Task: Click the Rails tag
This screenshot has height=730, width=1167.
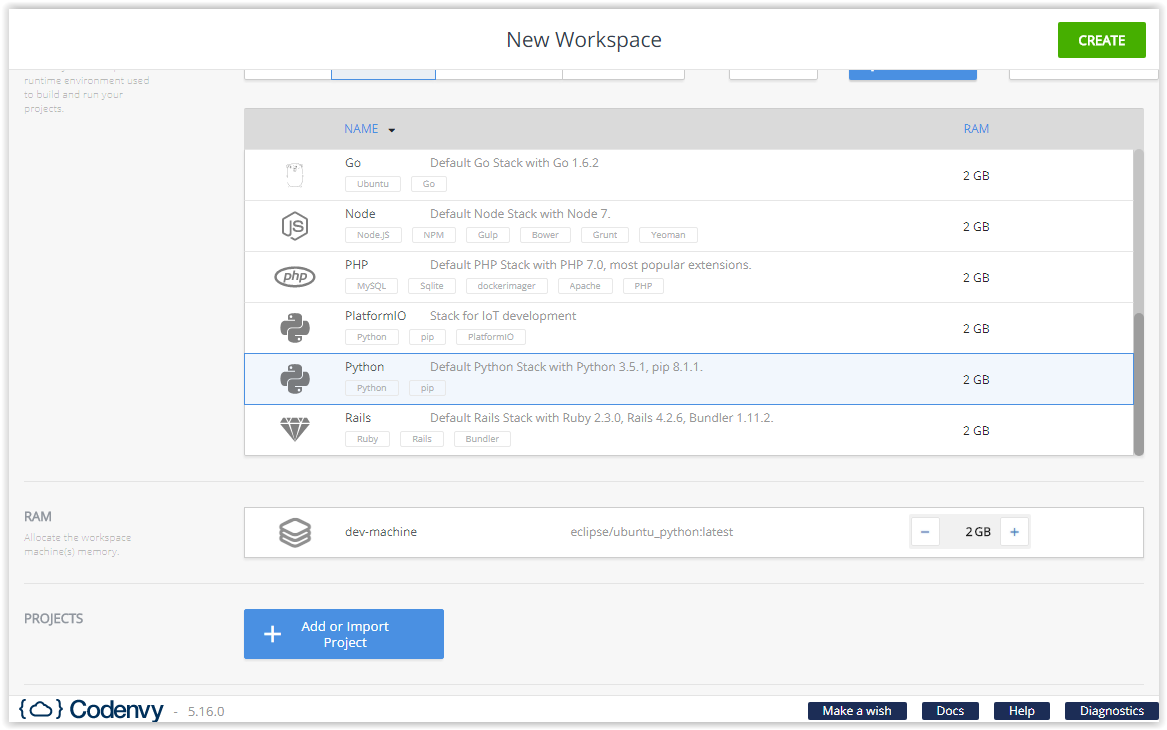Action: coord(422,439)
